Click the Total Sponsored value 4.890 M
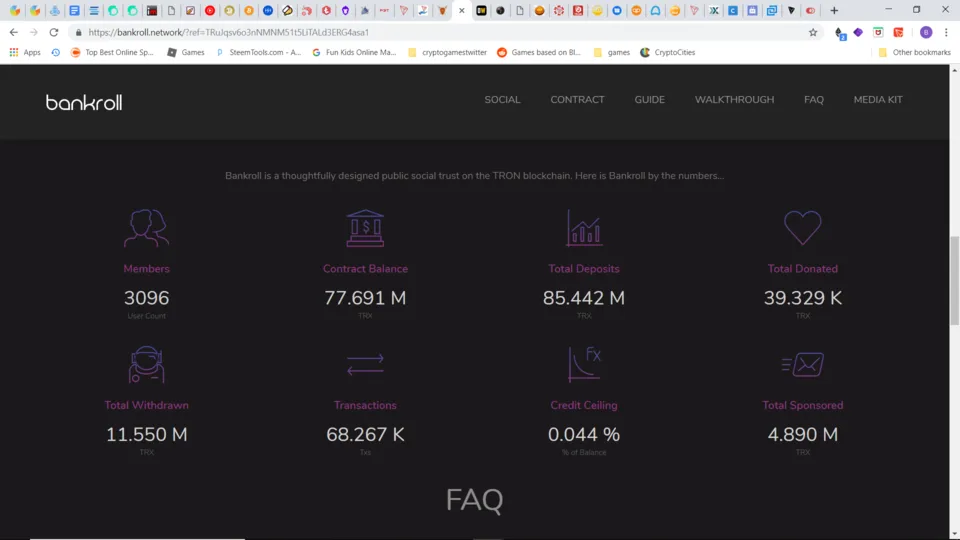The width and height of the screenshot is (960, 540). (803, 435)
